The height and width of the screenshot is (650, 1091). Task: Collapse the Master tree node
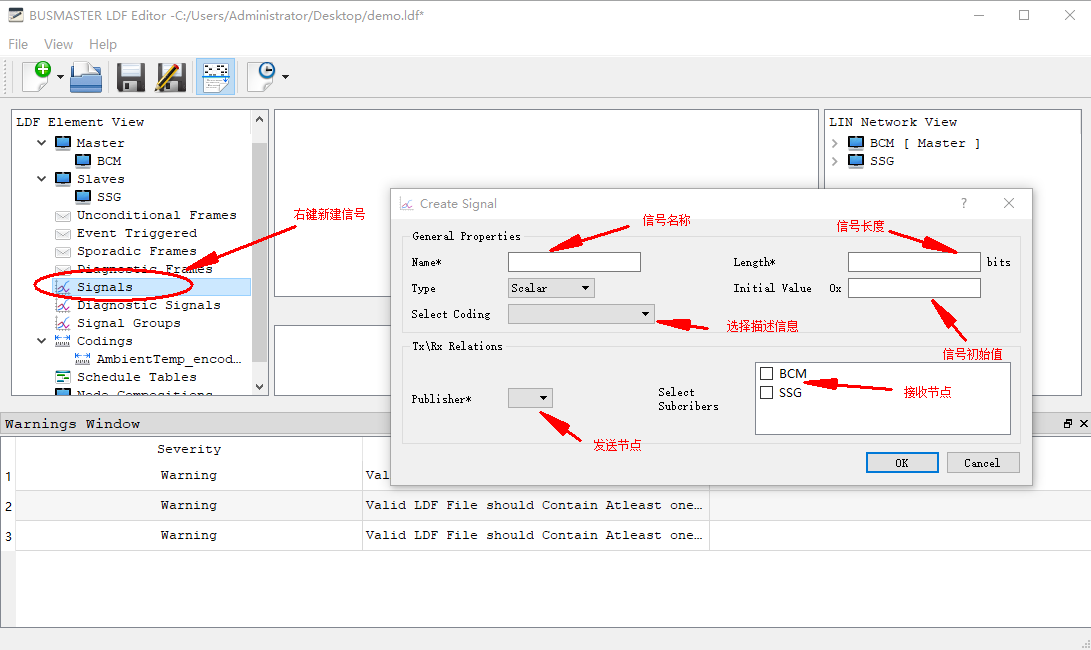[42, 143]
